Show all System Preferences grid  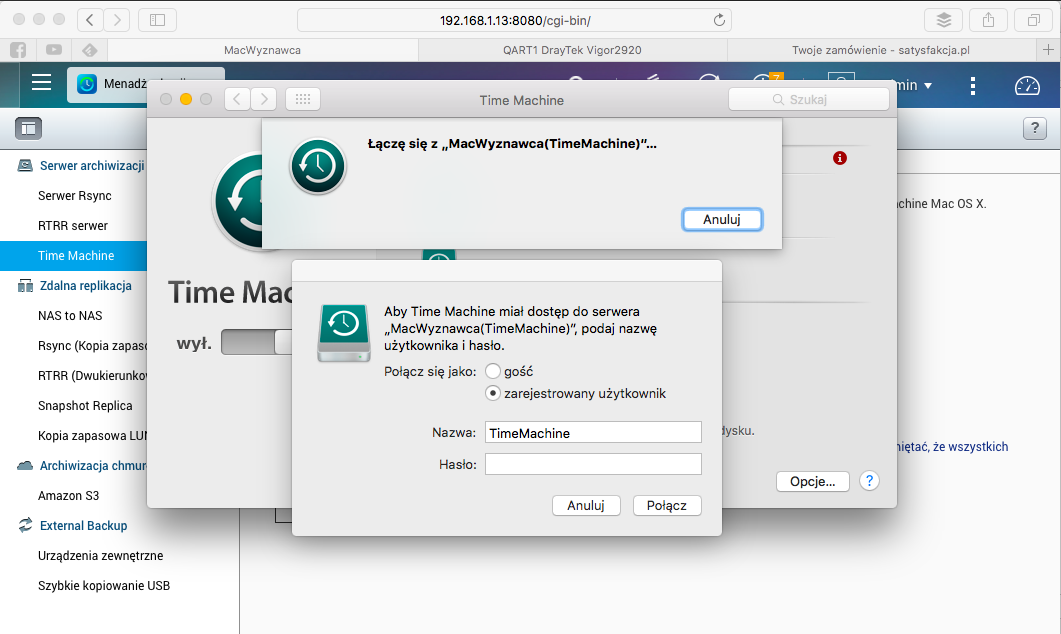(x=302, y=99)
